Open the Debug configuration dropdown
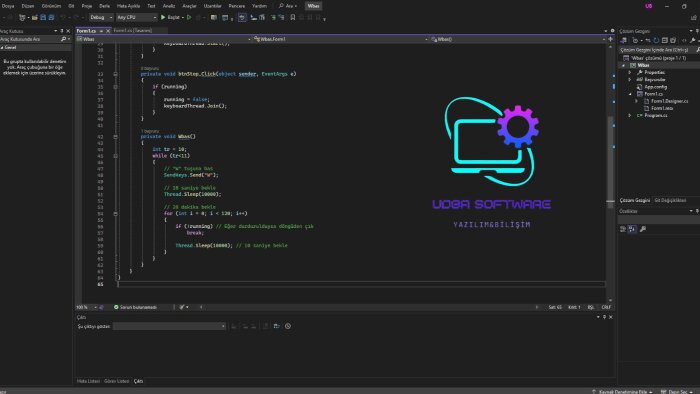700x394 pixels. coord(101,17)
